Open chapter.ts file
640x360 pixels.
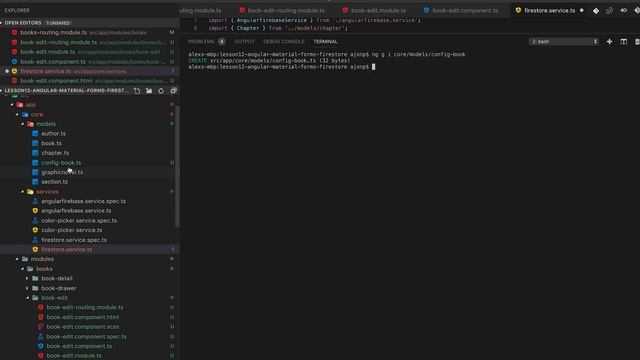click(55, 153)
